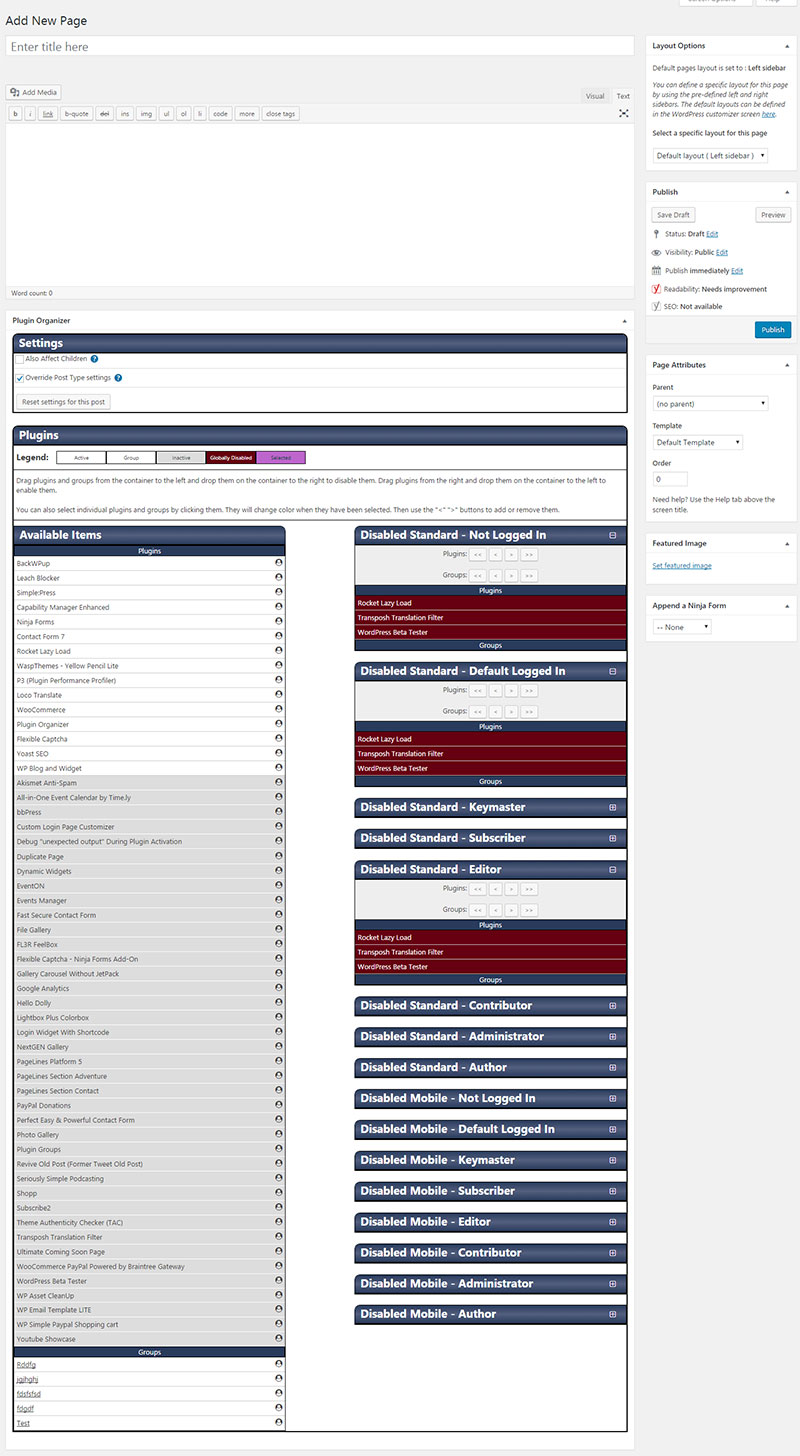Click the Add Media button
This screenshot has height=1456, width=800.
[34, 92]
